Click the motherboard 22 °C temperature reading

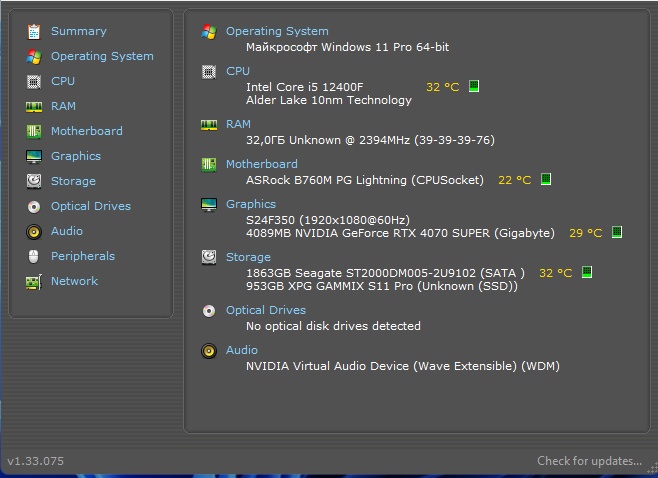514,180
